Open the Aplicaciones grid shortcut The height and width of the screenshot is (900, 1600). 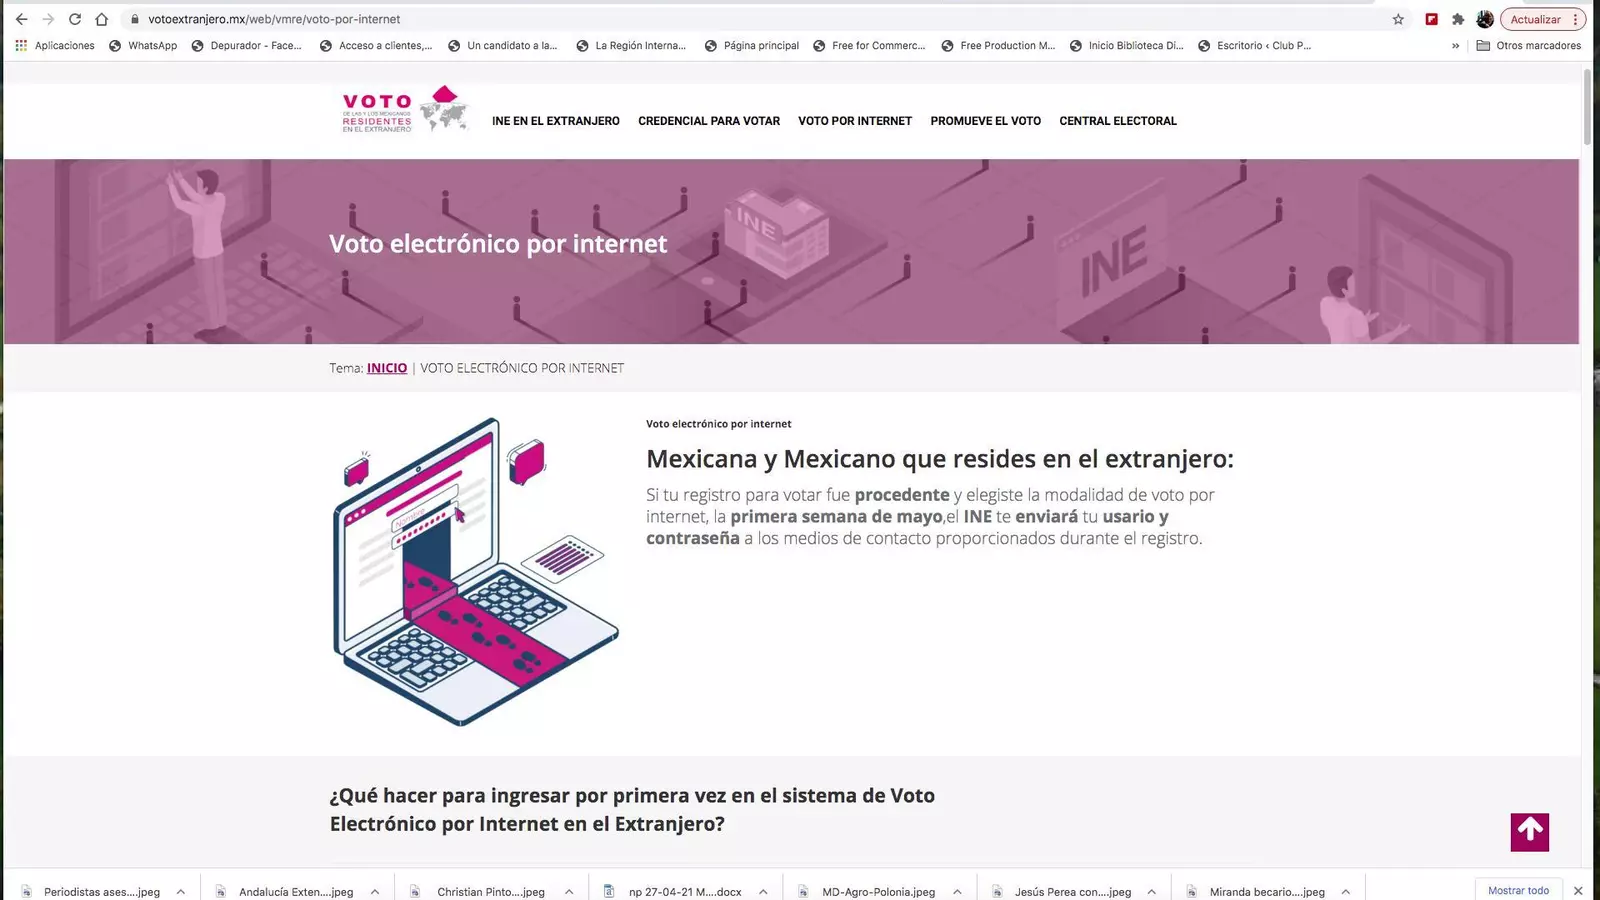[x=55, y=46]
